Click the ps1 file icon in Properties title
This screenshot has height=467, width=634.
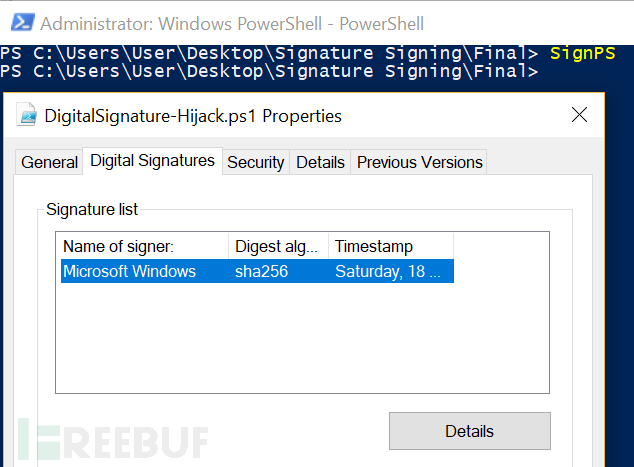pyautogui.click(x=27, y=115)
